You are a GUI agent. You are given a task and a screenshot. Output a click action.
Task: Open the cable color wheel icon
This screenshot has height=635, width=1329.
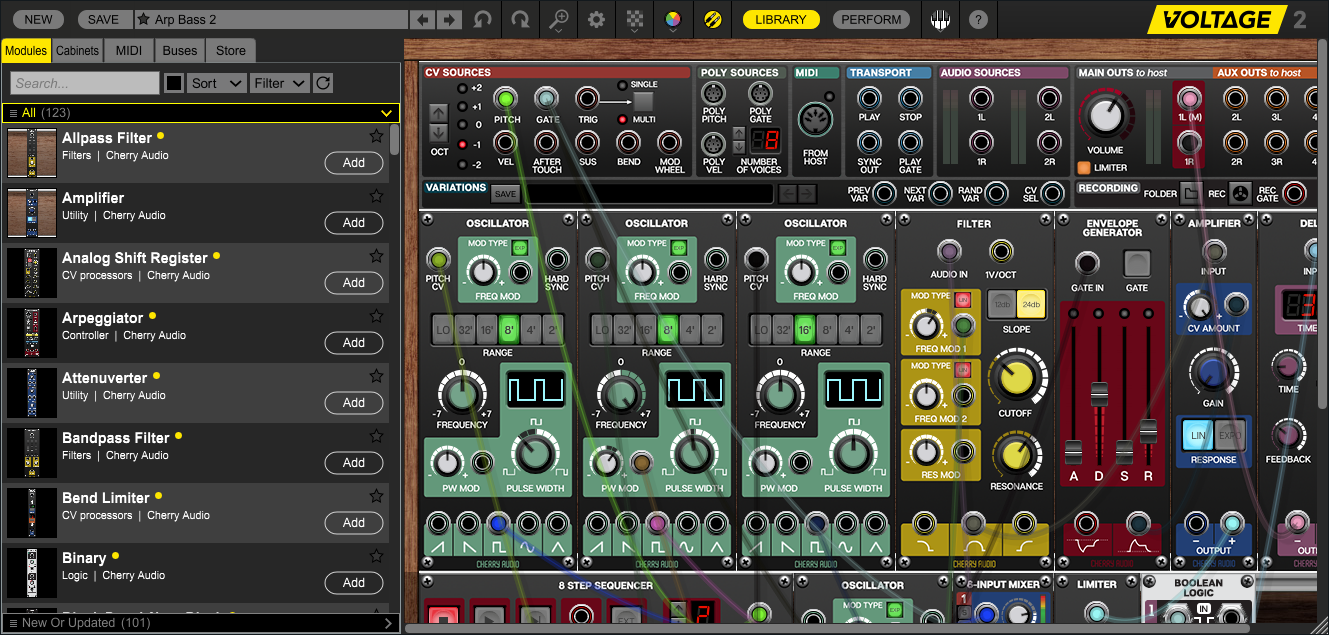[x=673, y=19]
